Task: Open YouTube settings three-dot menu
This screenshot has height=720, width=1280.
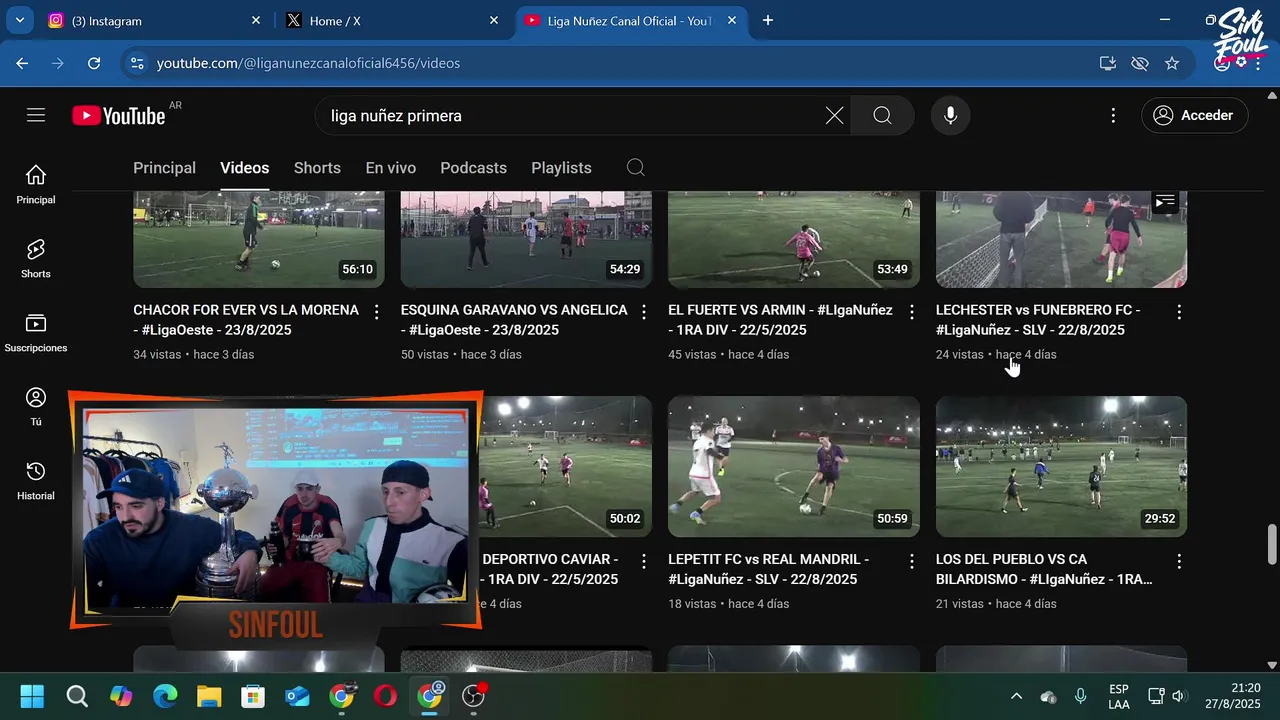Action: tap(1113, 116)
